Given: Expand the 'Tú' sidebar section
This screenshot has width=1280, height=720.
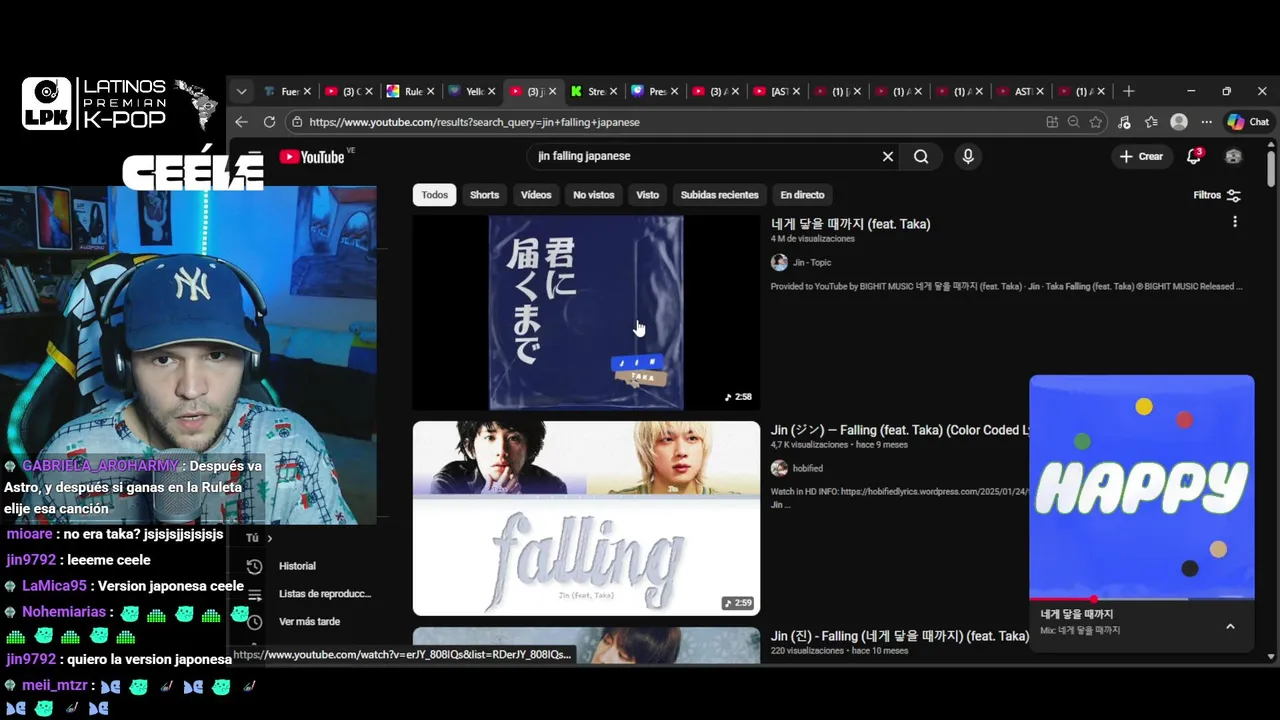Looking at the screenshot, I should pos(260,538).
